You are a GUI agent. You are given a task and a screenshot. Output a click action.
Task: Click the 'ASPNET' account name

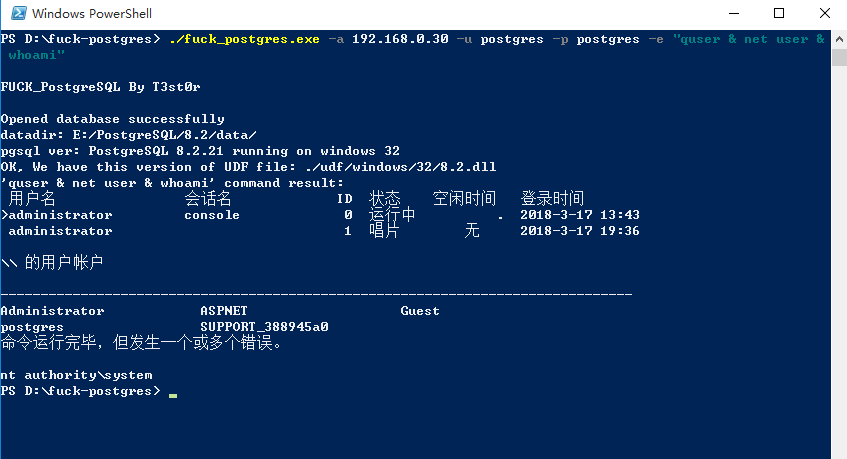(224, 311)
